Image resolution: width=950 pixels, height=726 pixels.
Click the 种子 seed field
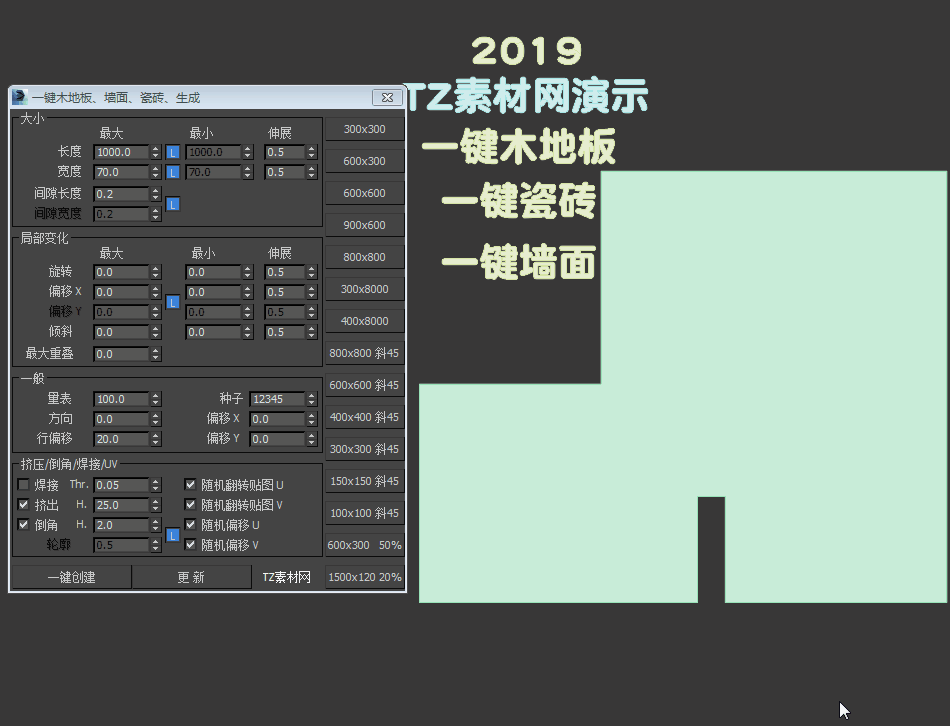[277, 399]
